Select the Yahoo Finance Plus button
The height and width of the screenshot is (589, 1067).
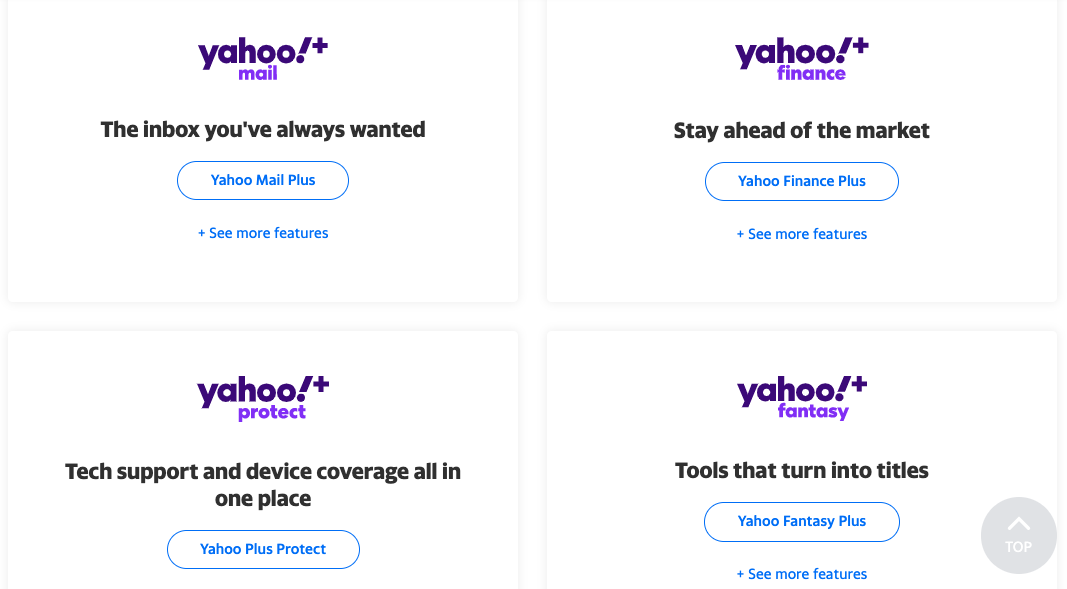click(x=801, y=181)
